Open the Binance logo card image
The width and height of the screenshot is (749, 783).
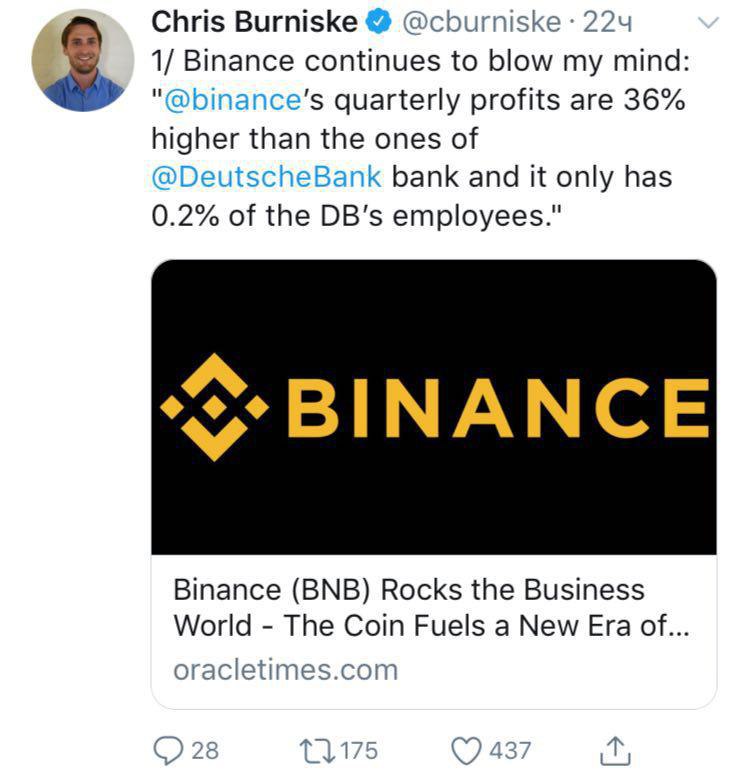[x=434, y=407]
